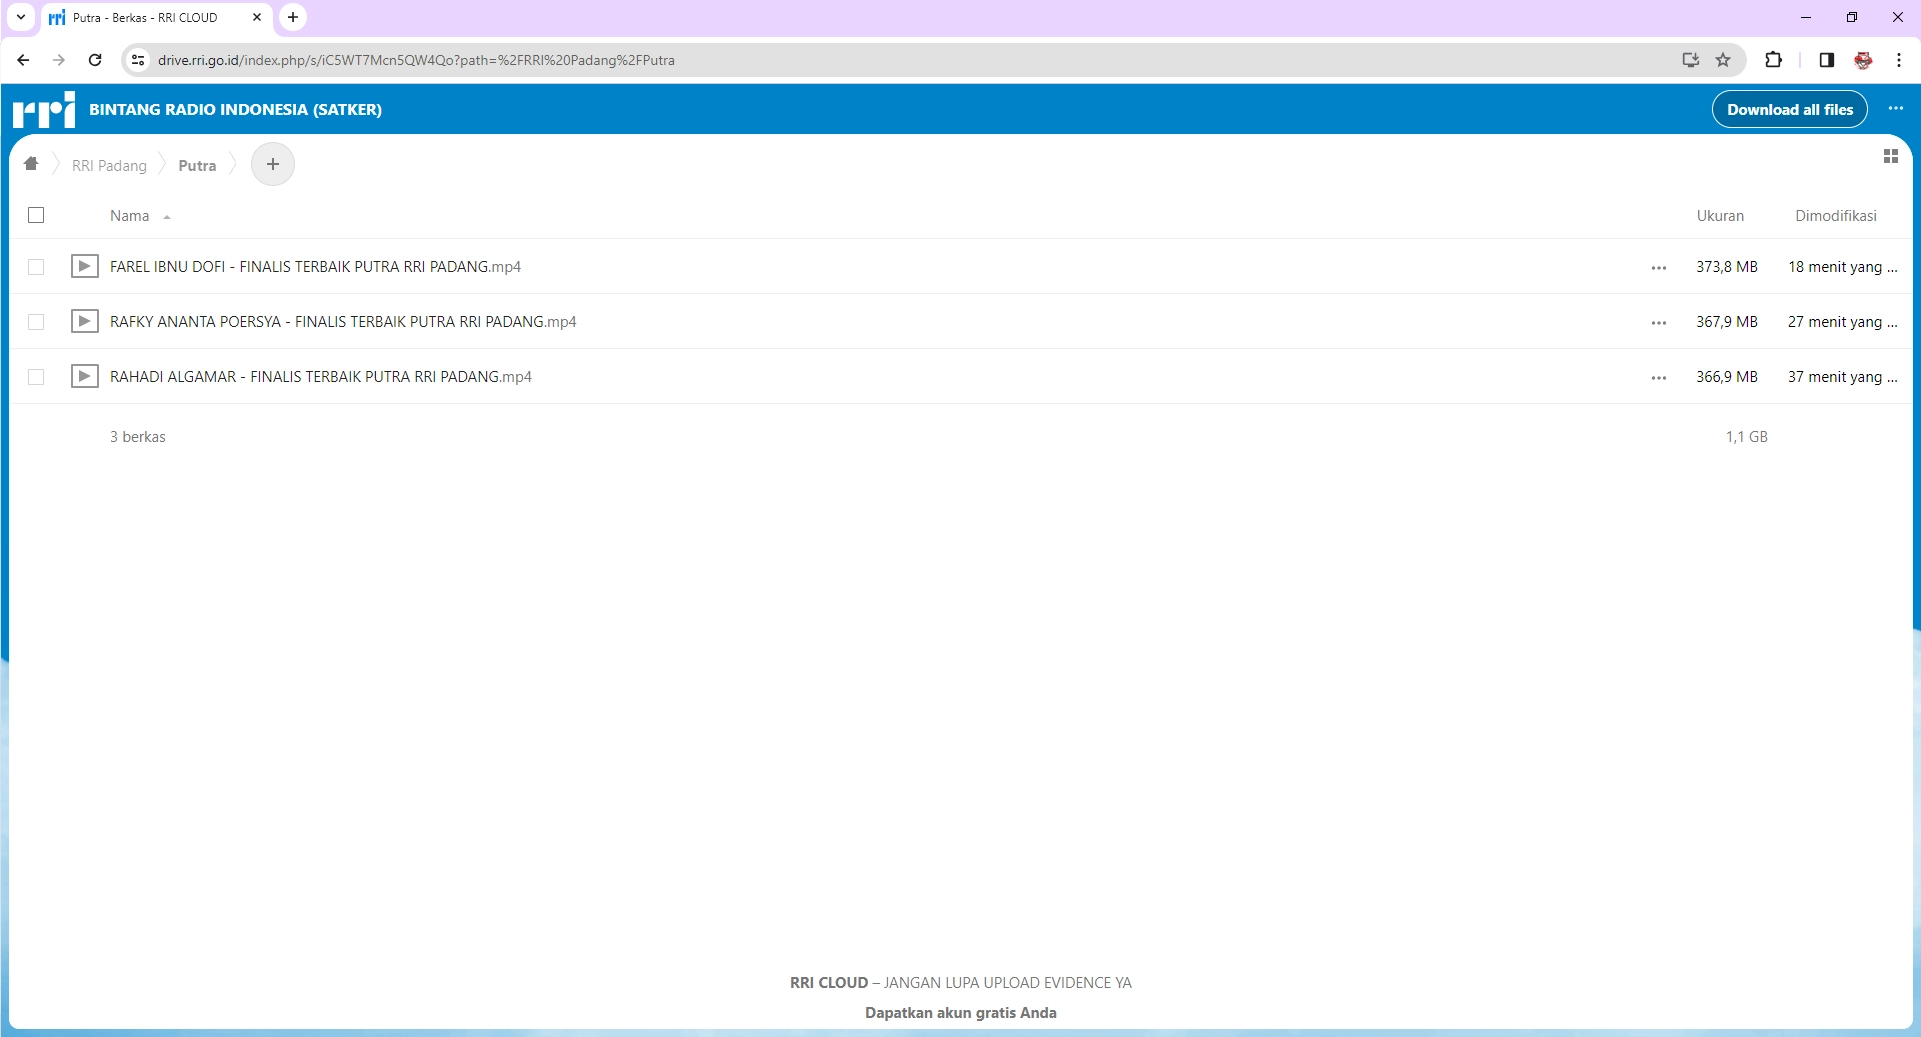Navigate to RRI Padang breadcrumb

click(109, 166)
